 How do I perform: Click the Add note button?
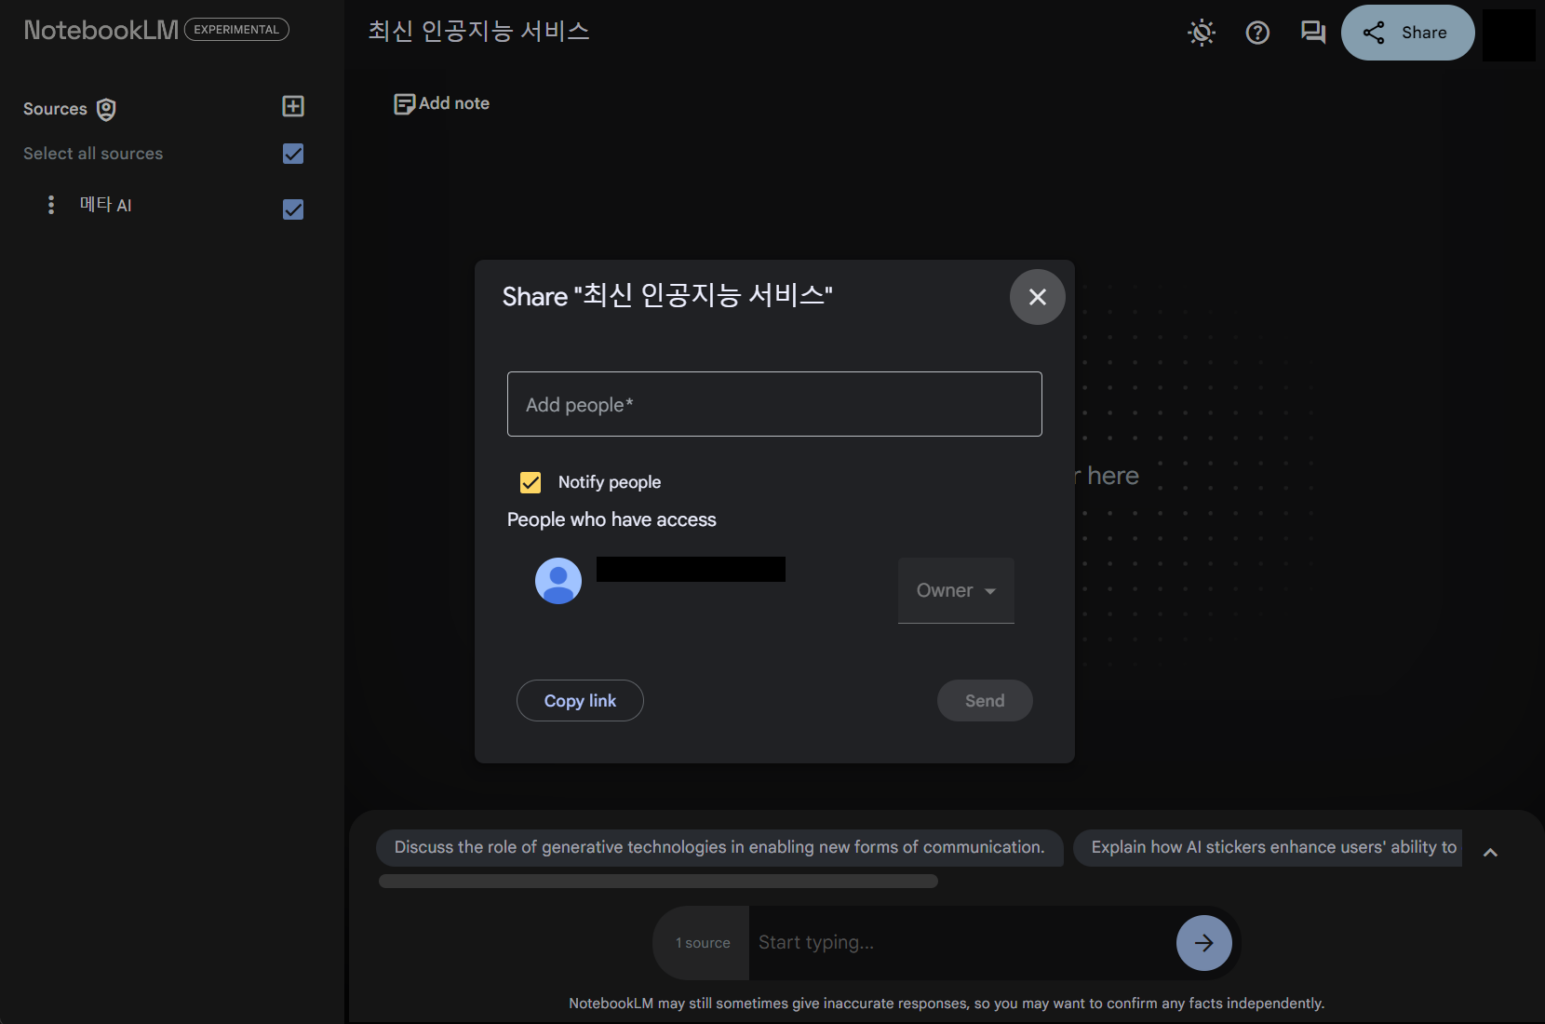[x=441, y=103]
